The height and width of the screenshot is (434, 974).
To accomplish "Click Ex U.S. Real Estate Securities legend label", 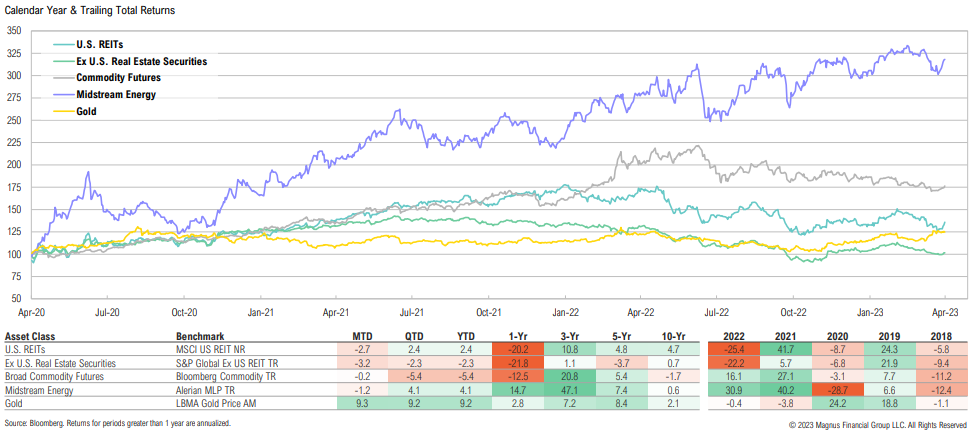I will pyautogui.click(x=141, y=61).
